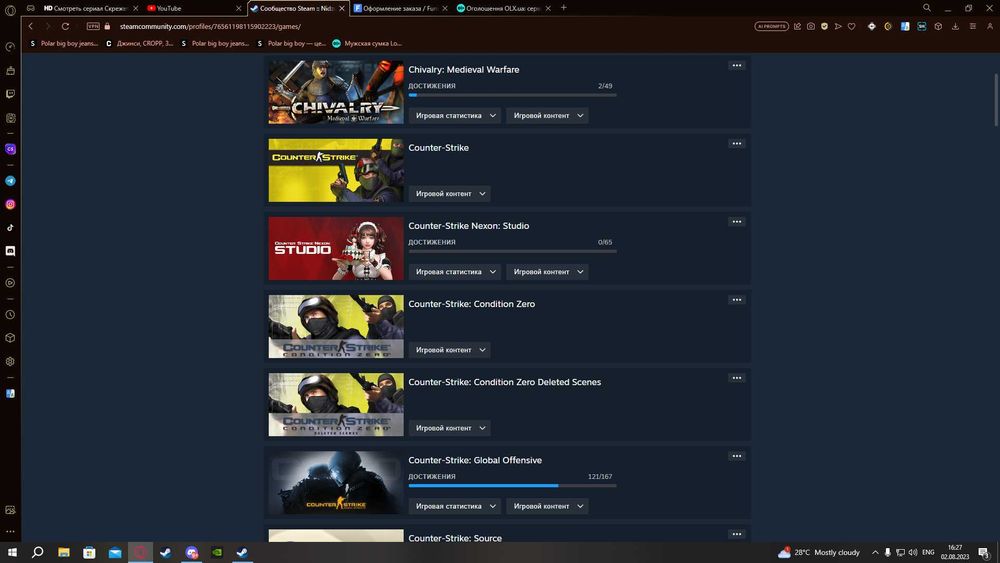Open the extensions cube icon in toolbar
This screenshot has height=563, width=1000.
938,26
